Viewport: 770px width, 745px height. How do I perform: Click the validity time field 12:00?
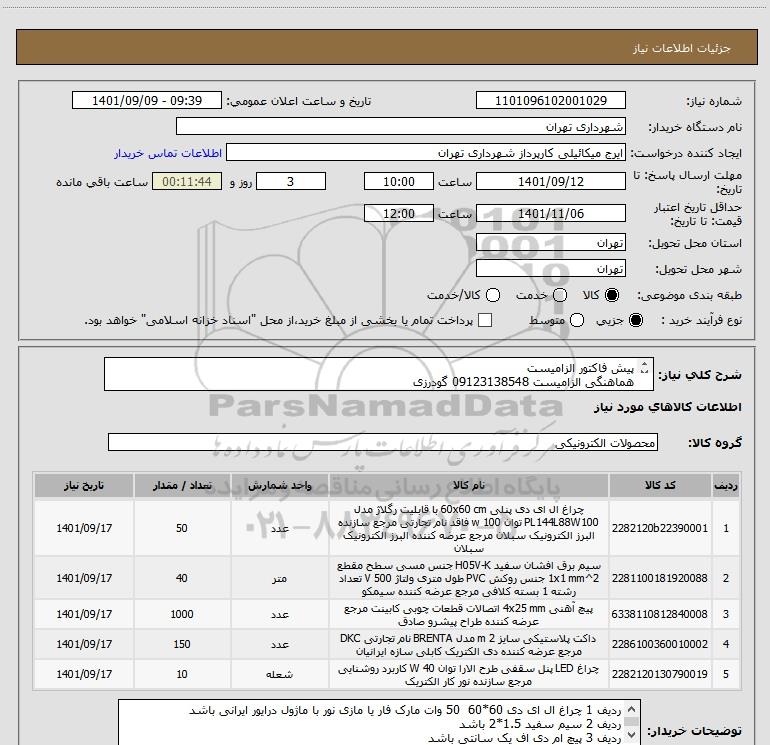coord(399,213)
